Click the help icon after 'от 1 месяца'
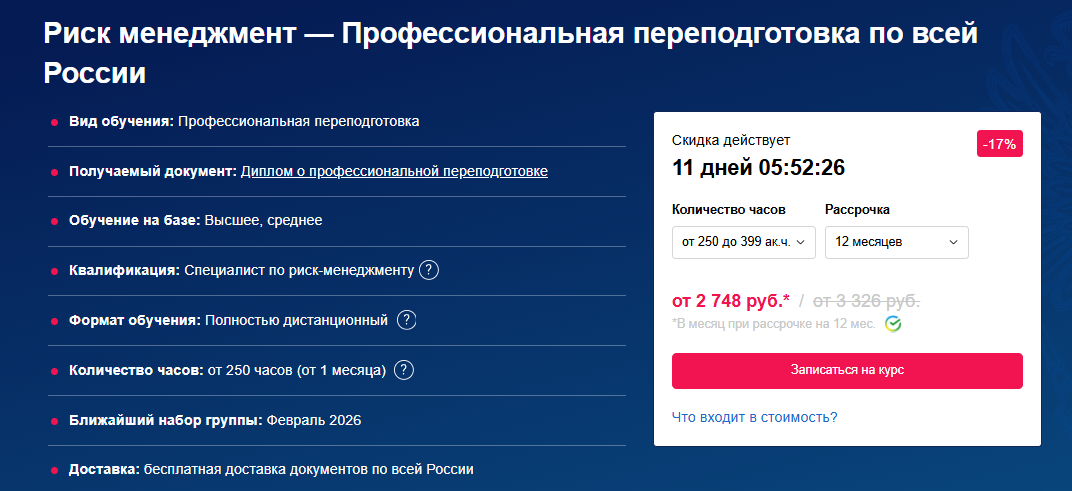The image size is (1072, 491). [404, 371]
